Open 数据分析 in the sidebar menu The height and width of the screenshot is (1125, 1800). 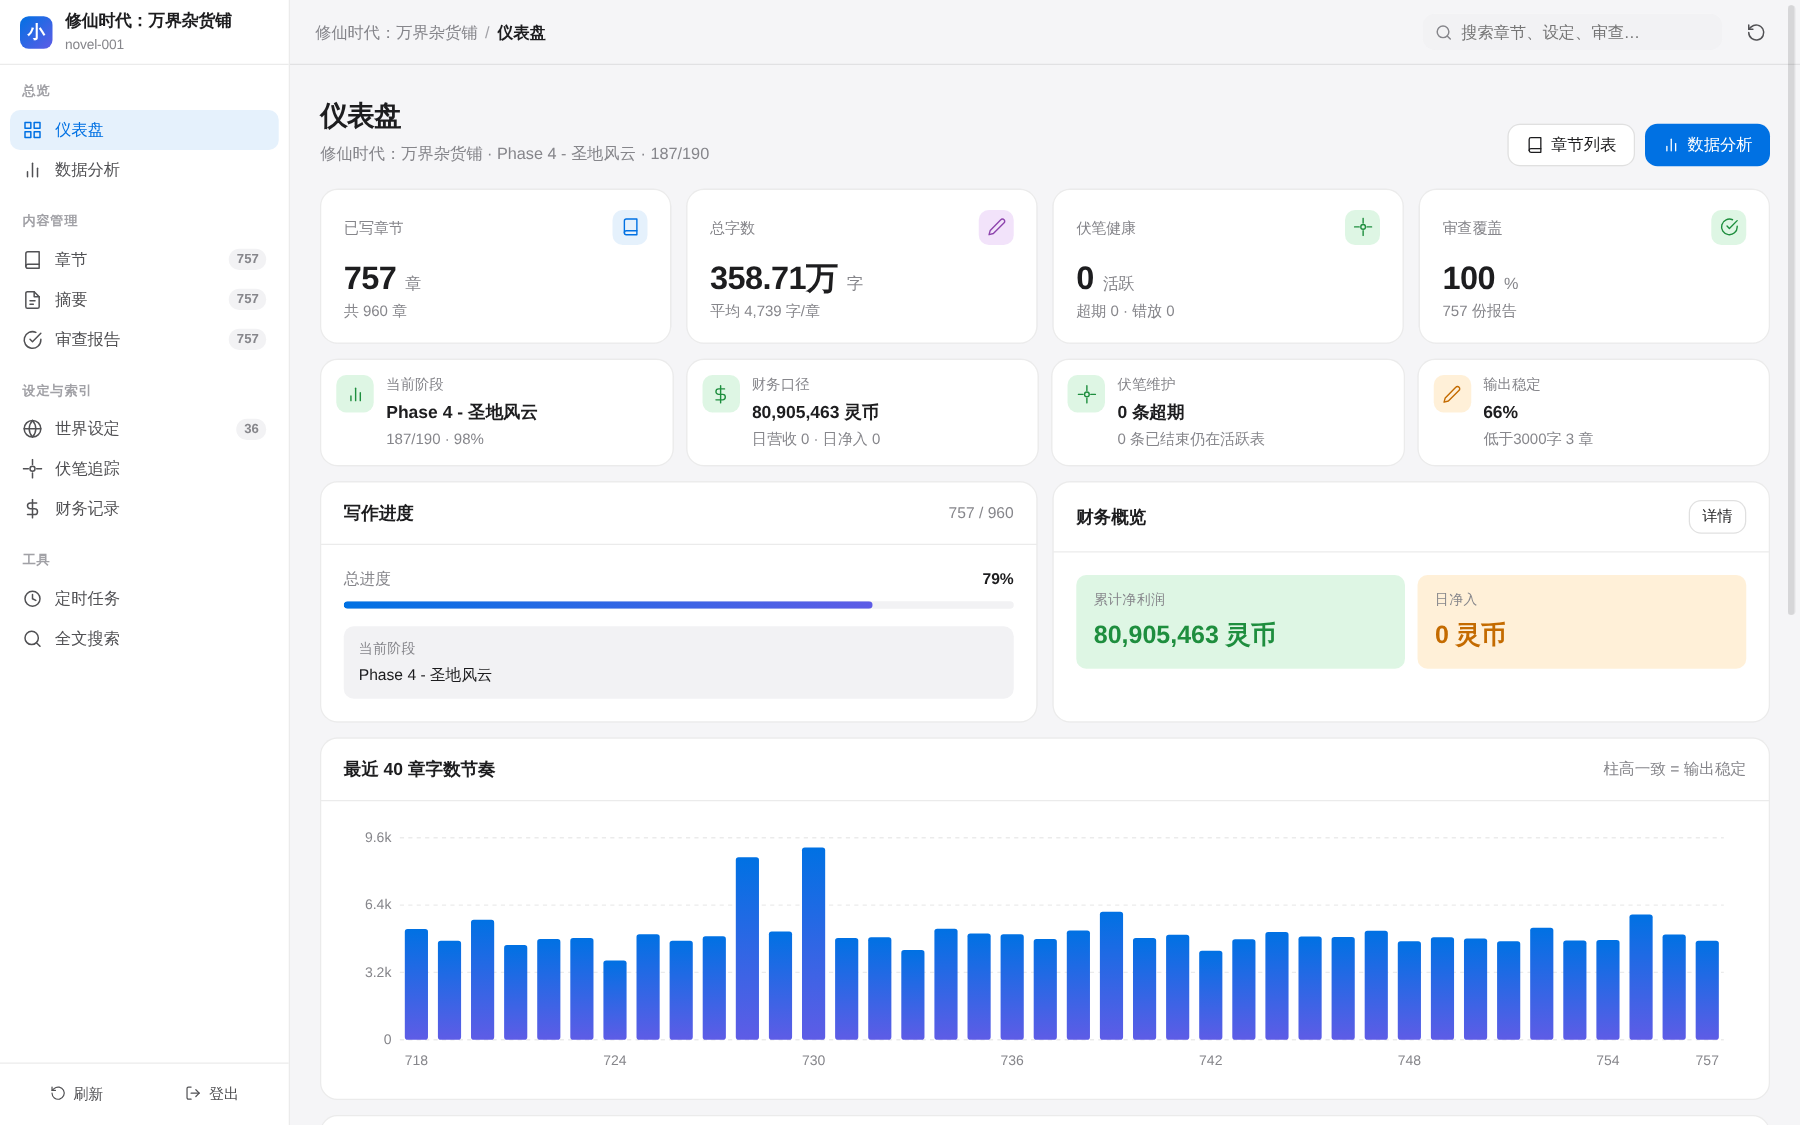click(144, 170)
